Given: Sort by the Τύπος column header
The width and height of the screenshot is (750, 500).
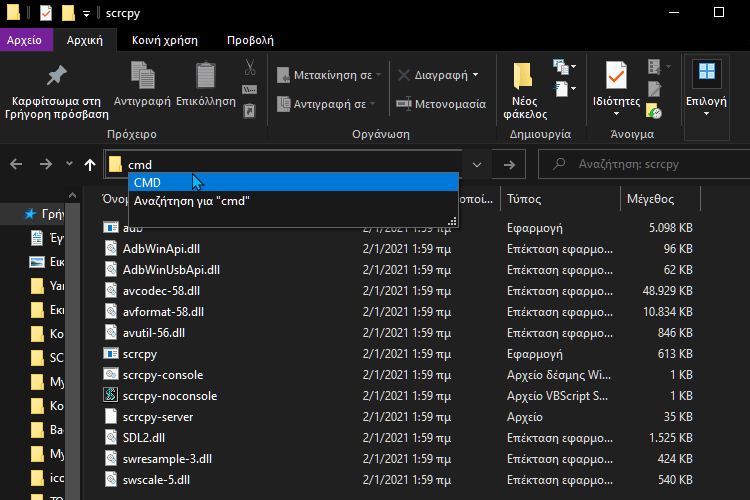Looking at the screenshot, I should 560,199.
